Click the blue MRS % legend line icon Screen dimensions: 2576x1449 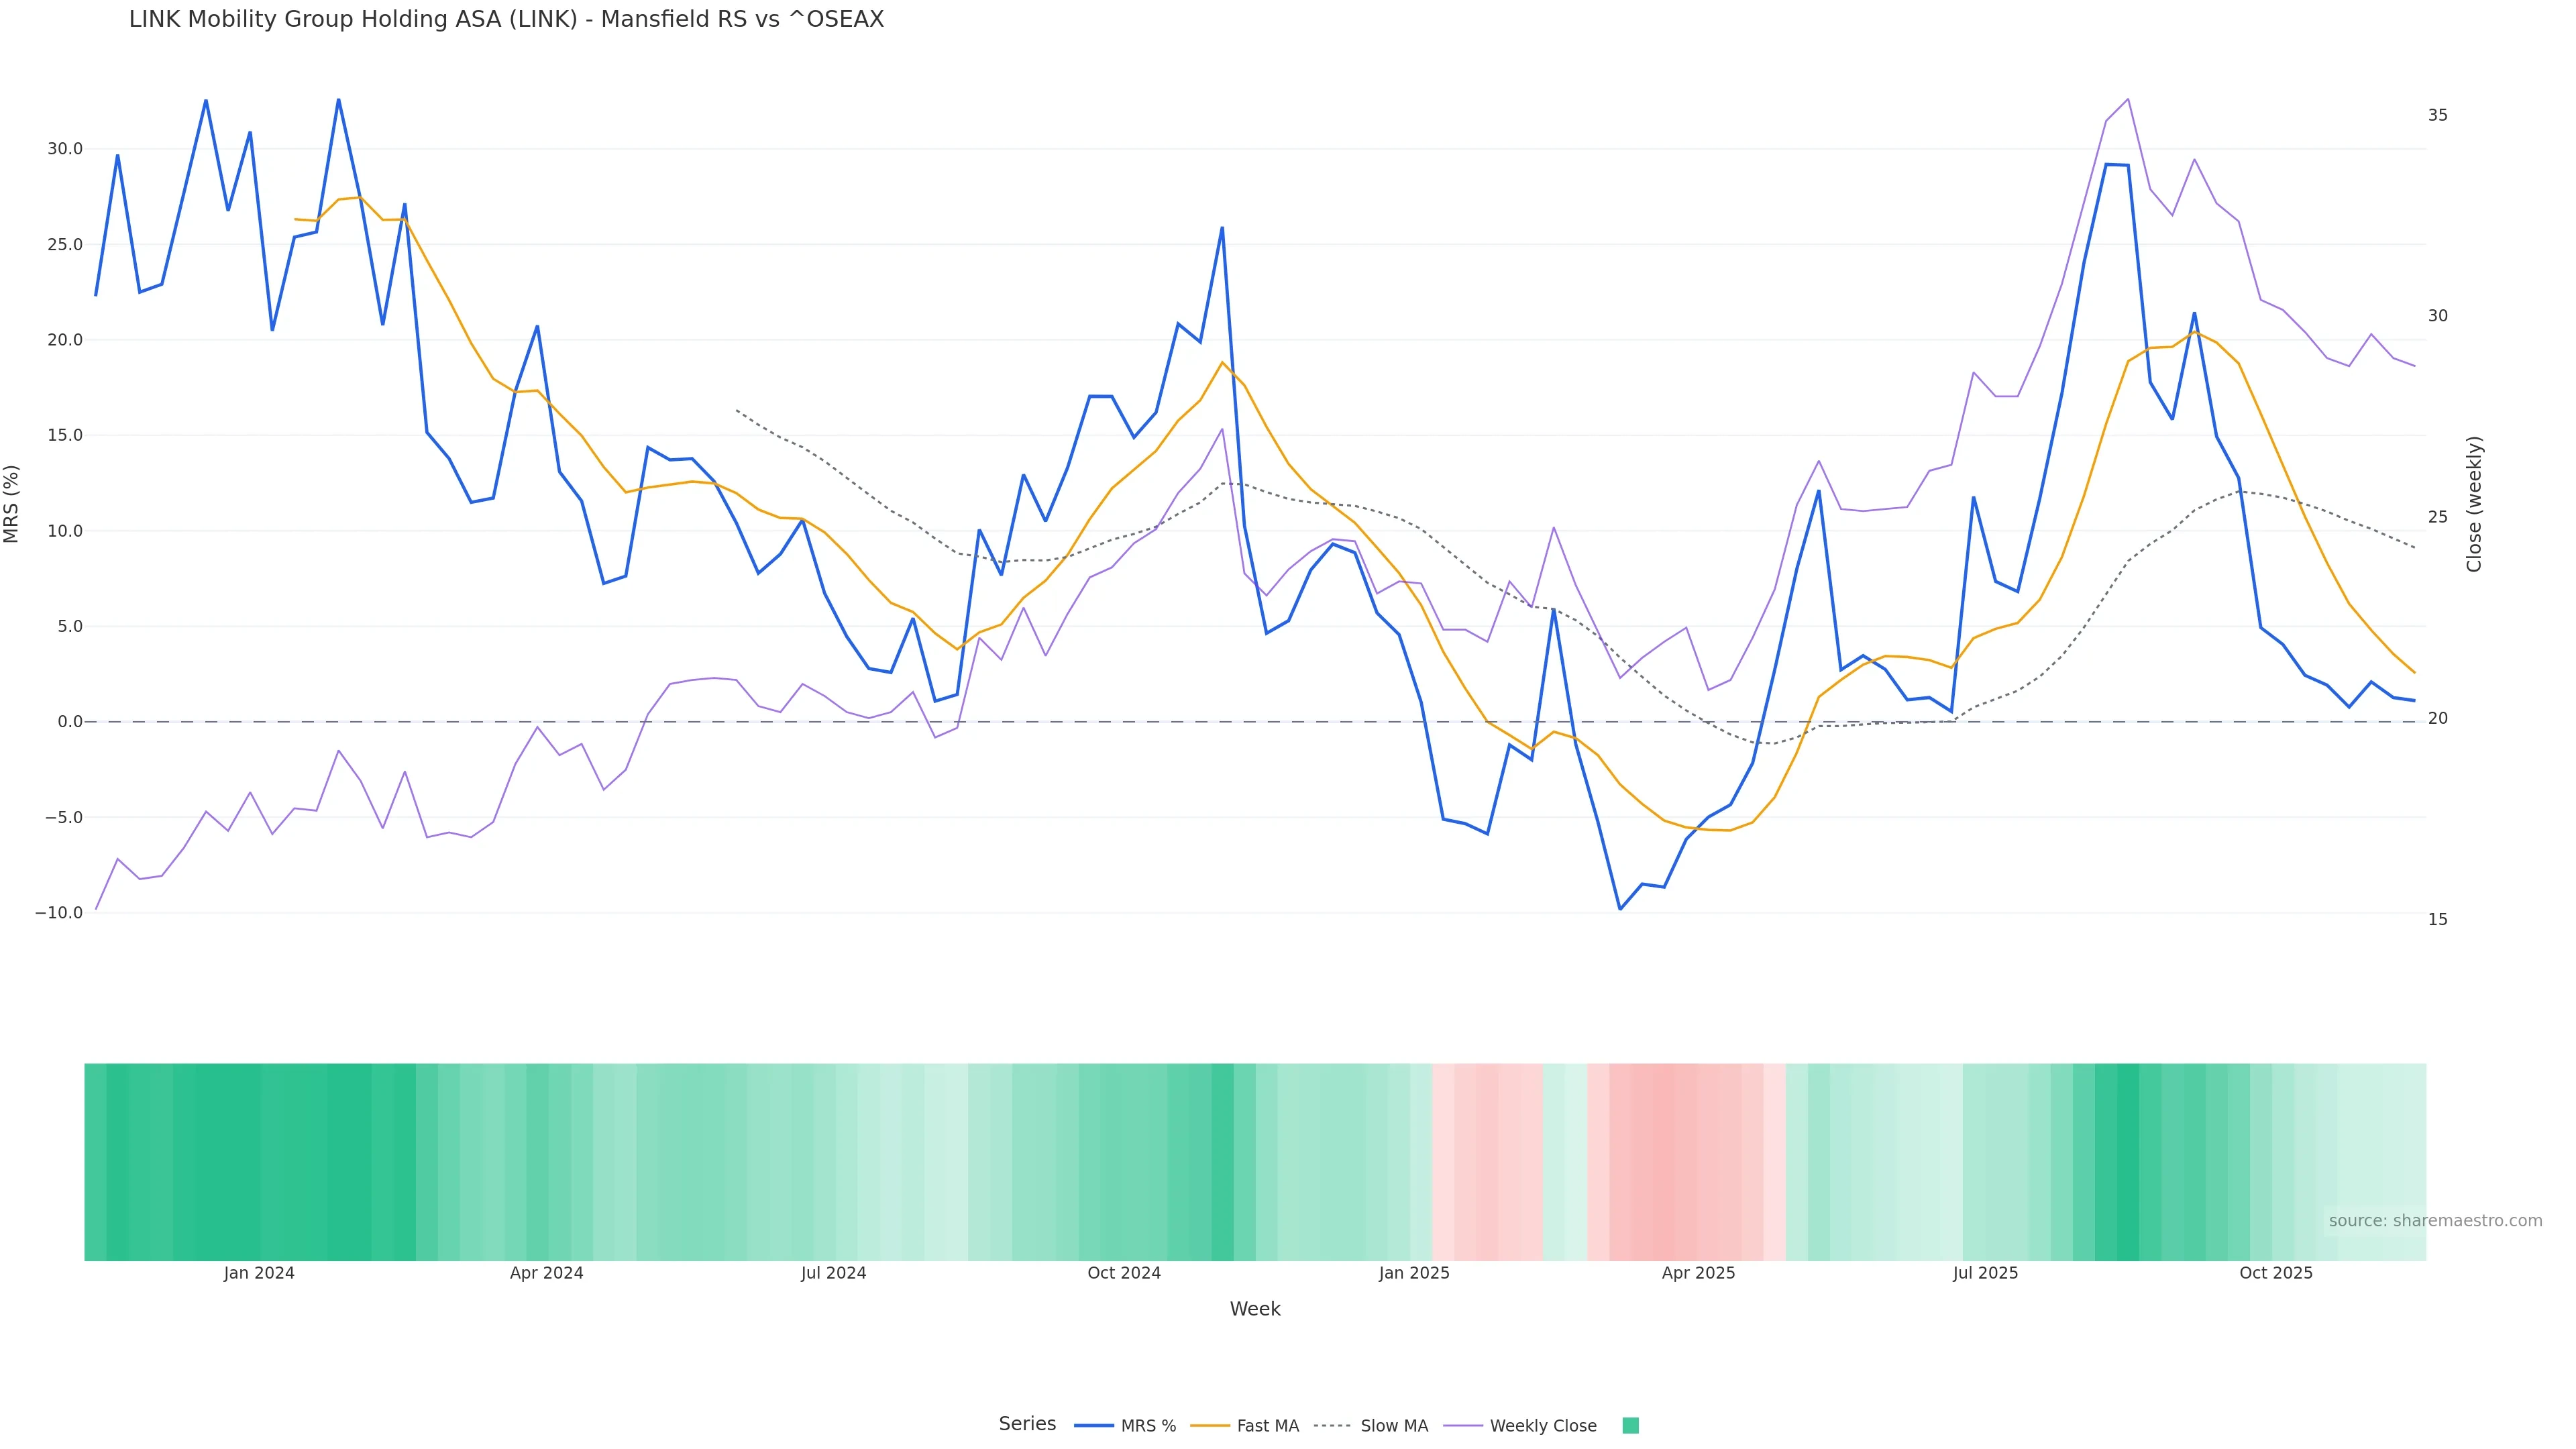click(1093, 1426)
